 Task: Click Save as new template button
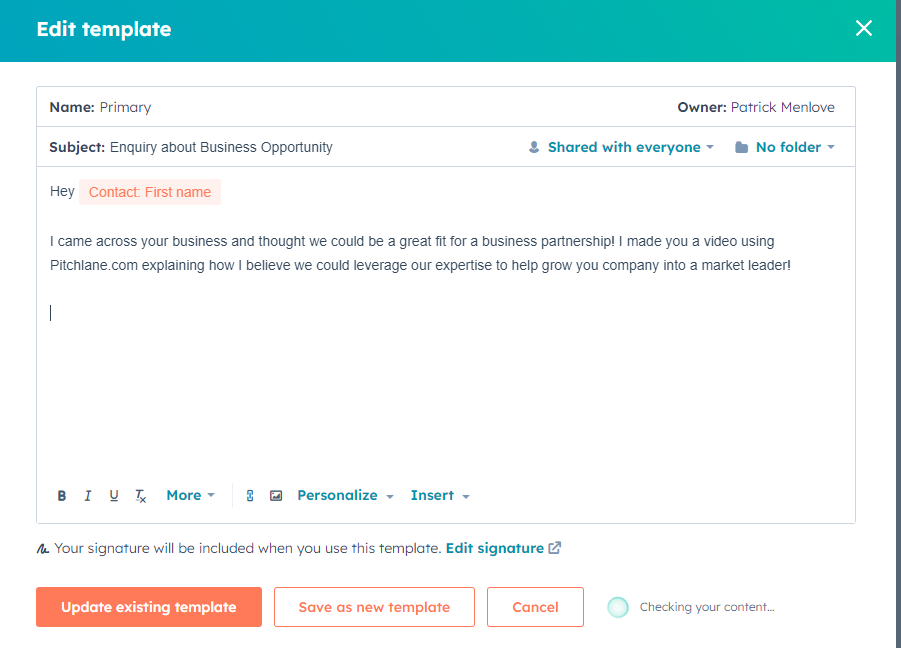pyautogui.click(x=374, y=607)
